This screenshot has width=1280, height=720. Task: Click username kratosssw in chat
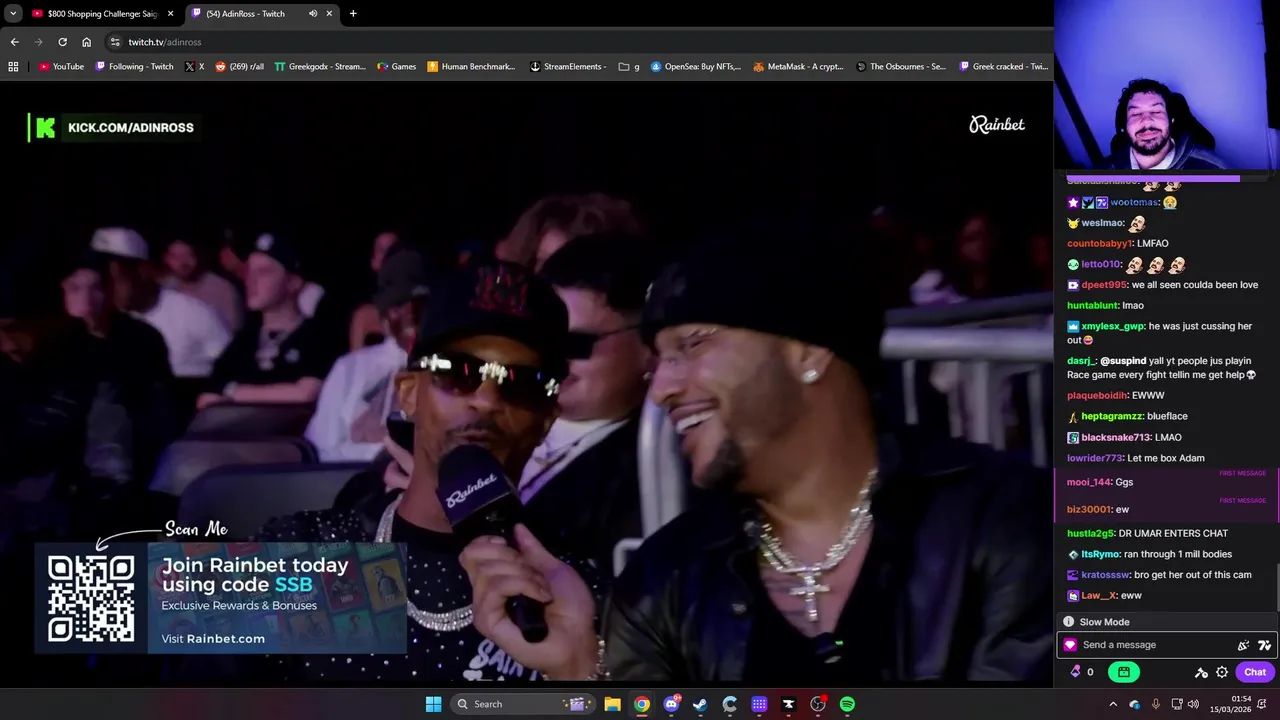tap(1105, 575)
